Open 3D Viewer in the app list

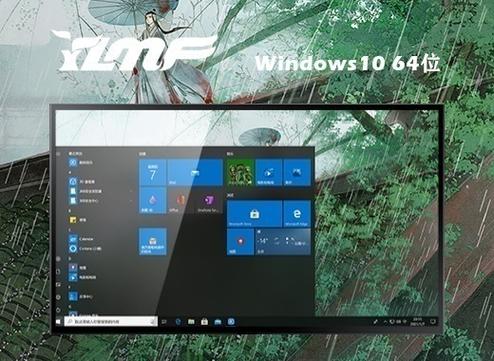pyautogui.click(x=82, y=182)
